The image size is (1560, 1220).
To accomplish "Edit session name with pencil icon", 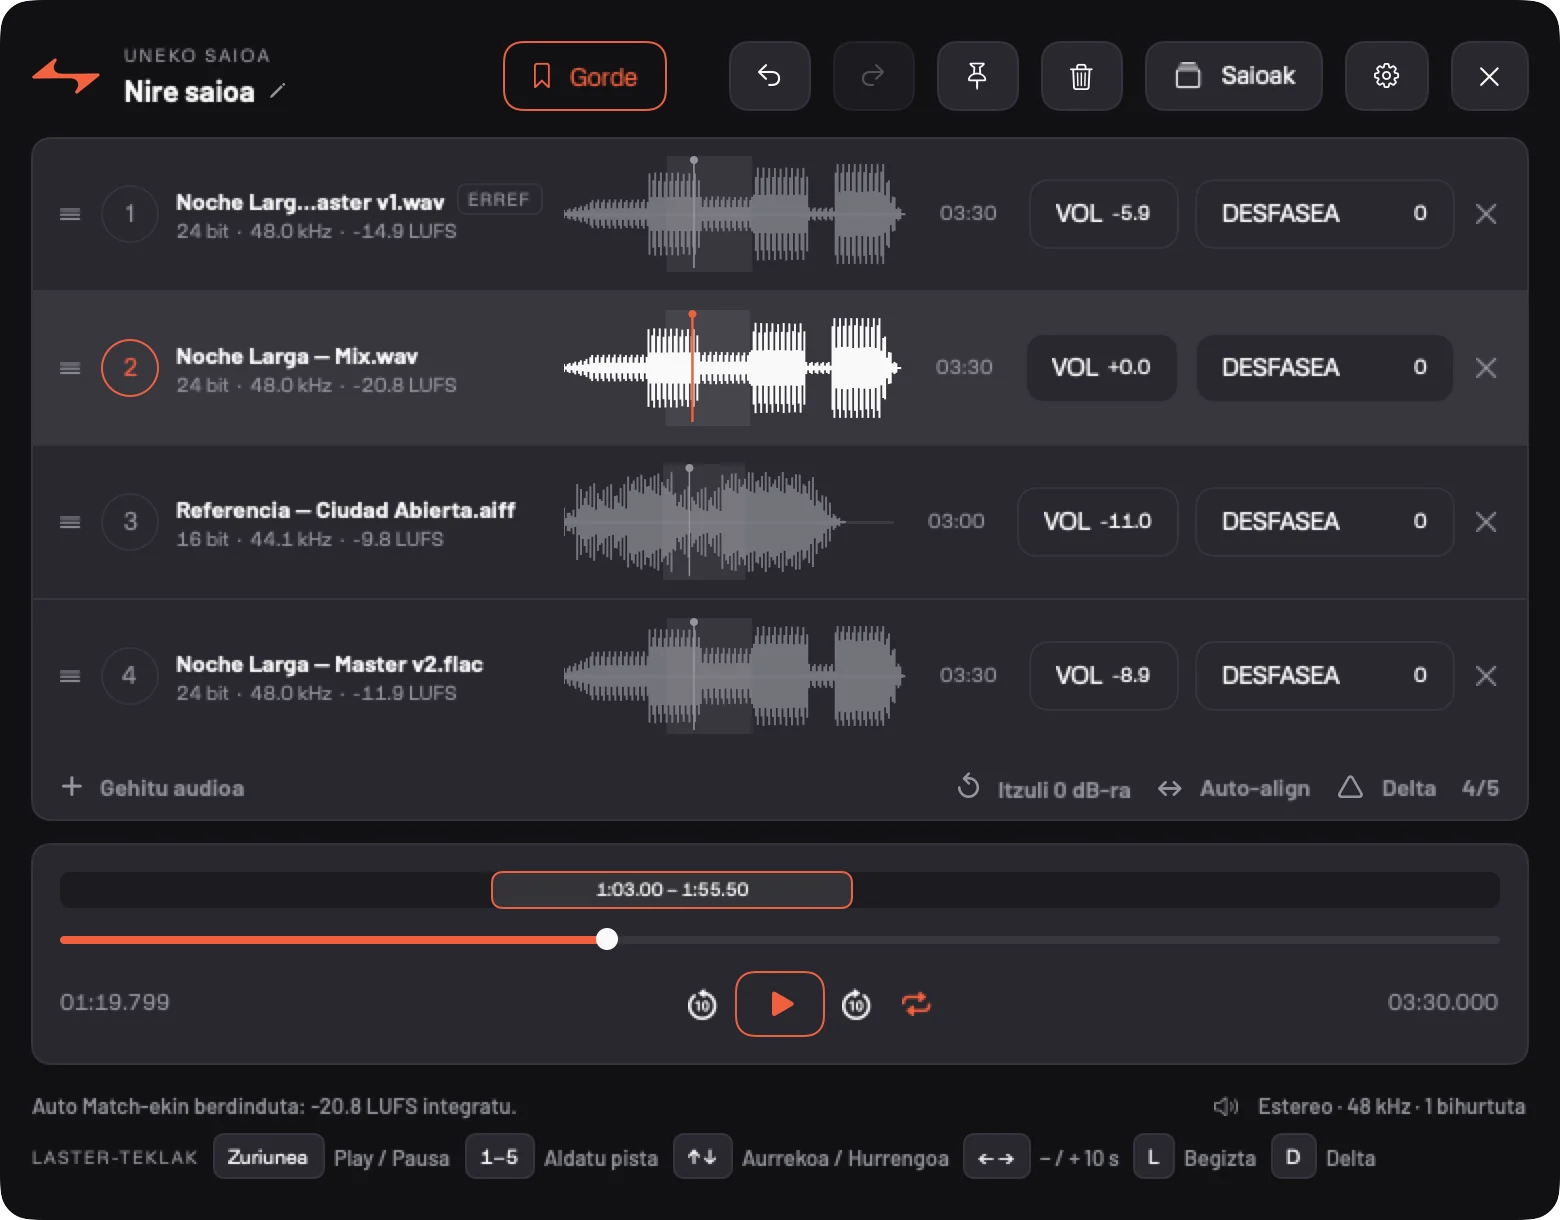I will (278, 91).
